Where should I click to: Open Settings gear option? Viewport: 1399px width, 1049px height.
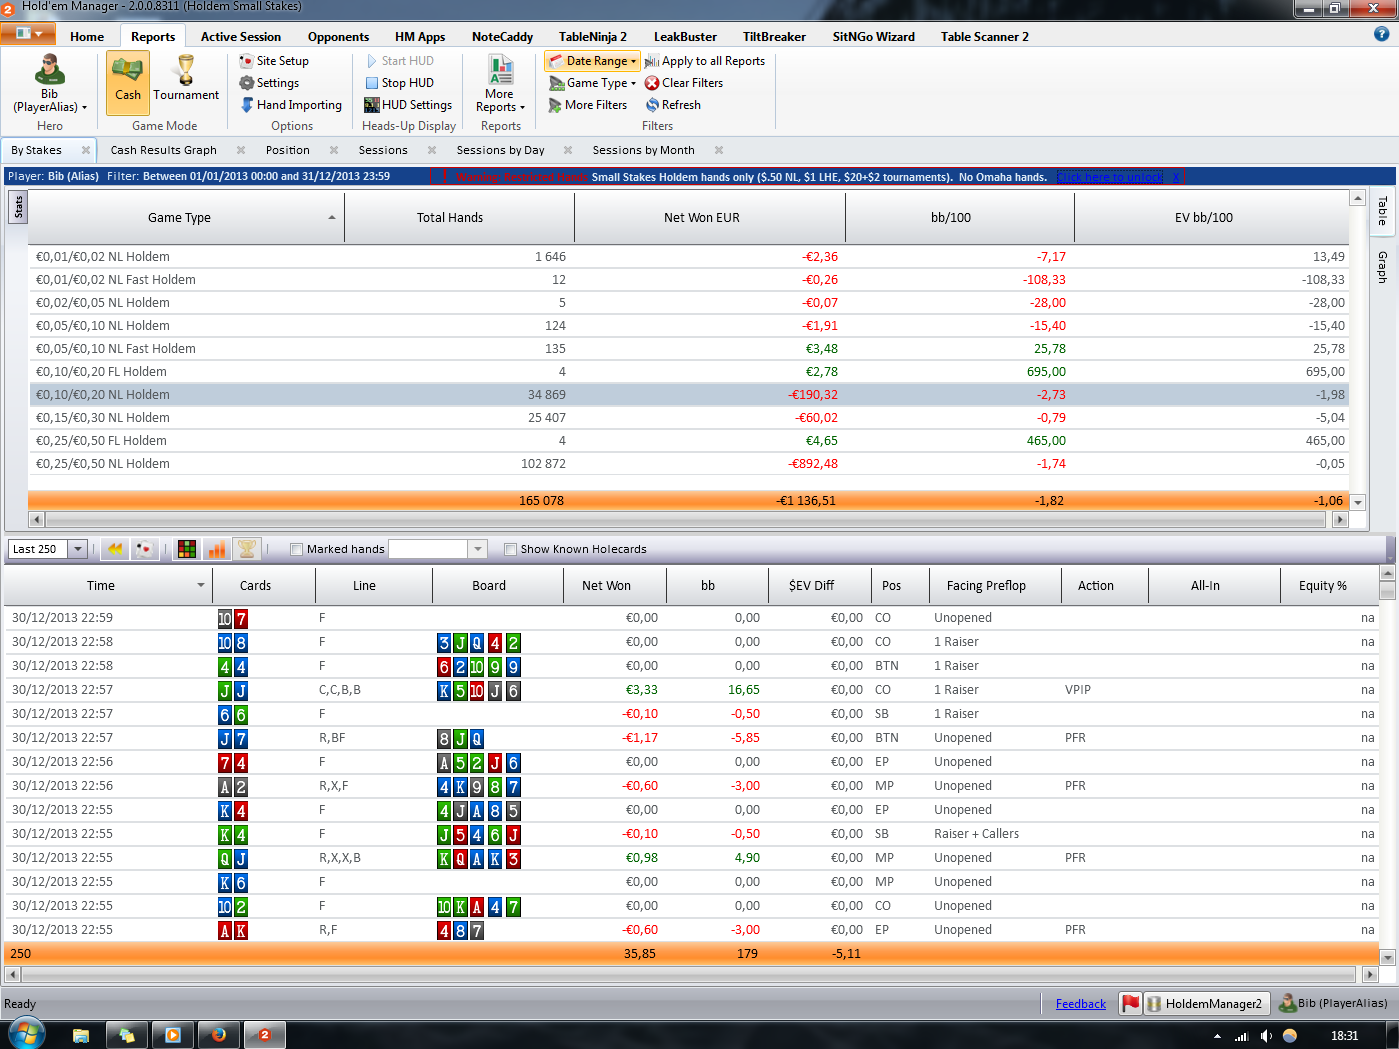point(269,83)
